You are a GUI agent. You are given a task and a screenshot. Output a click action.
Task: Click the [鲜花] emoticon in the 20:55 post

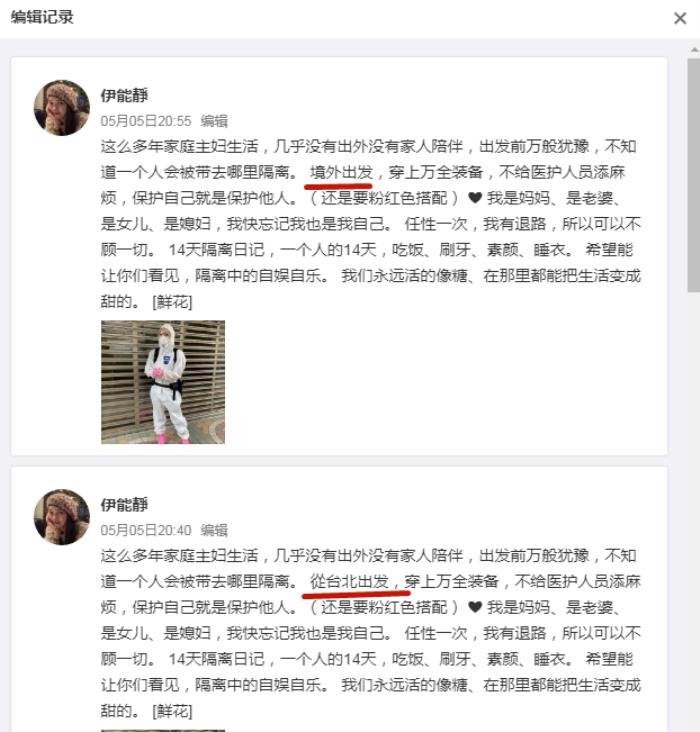(x=172, y=302)
